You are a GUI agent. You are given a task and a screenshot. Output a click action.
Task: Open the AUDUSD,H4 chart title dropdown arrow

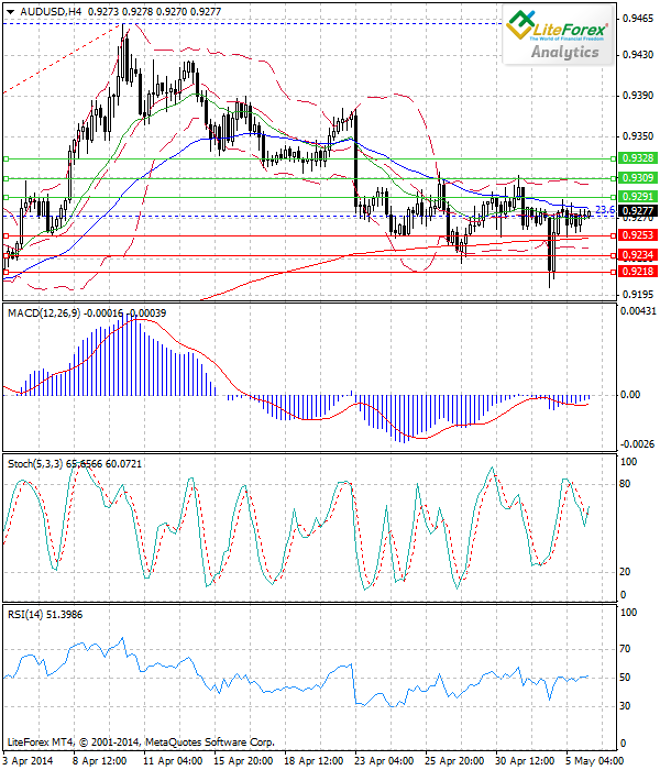(11, 11)
